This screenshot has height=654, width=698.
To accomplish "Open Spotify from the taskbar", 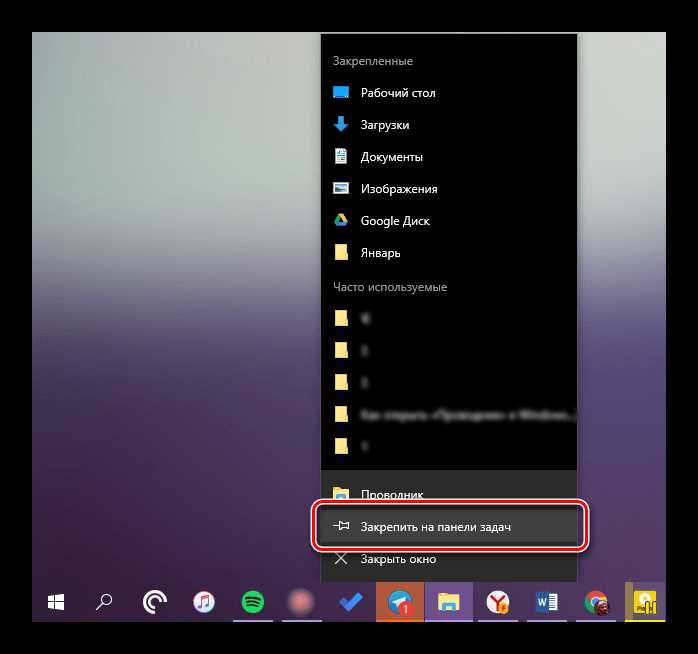I will coord(253,602).
